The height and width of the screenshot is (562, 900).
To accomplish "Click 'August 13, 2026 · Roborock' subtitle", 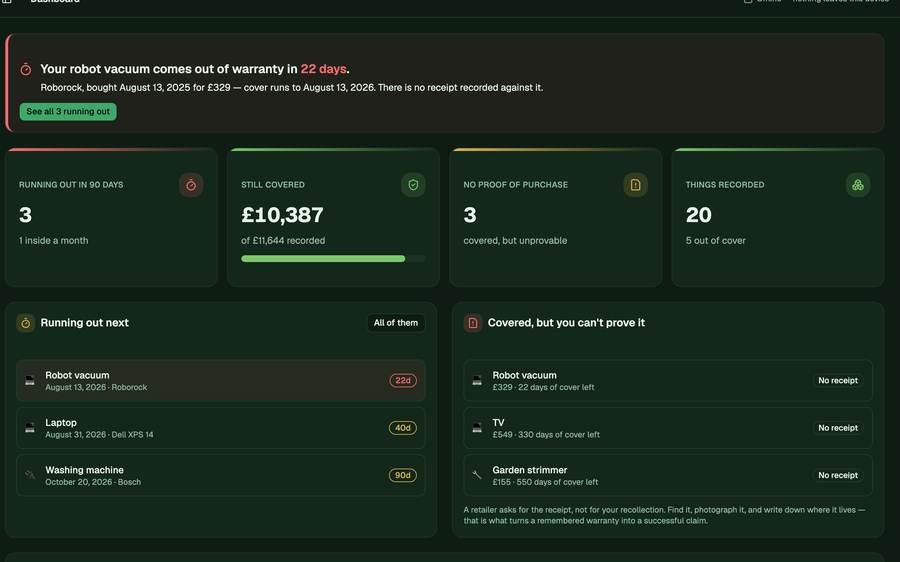I will [x=96, y=387].
